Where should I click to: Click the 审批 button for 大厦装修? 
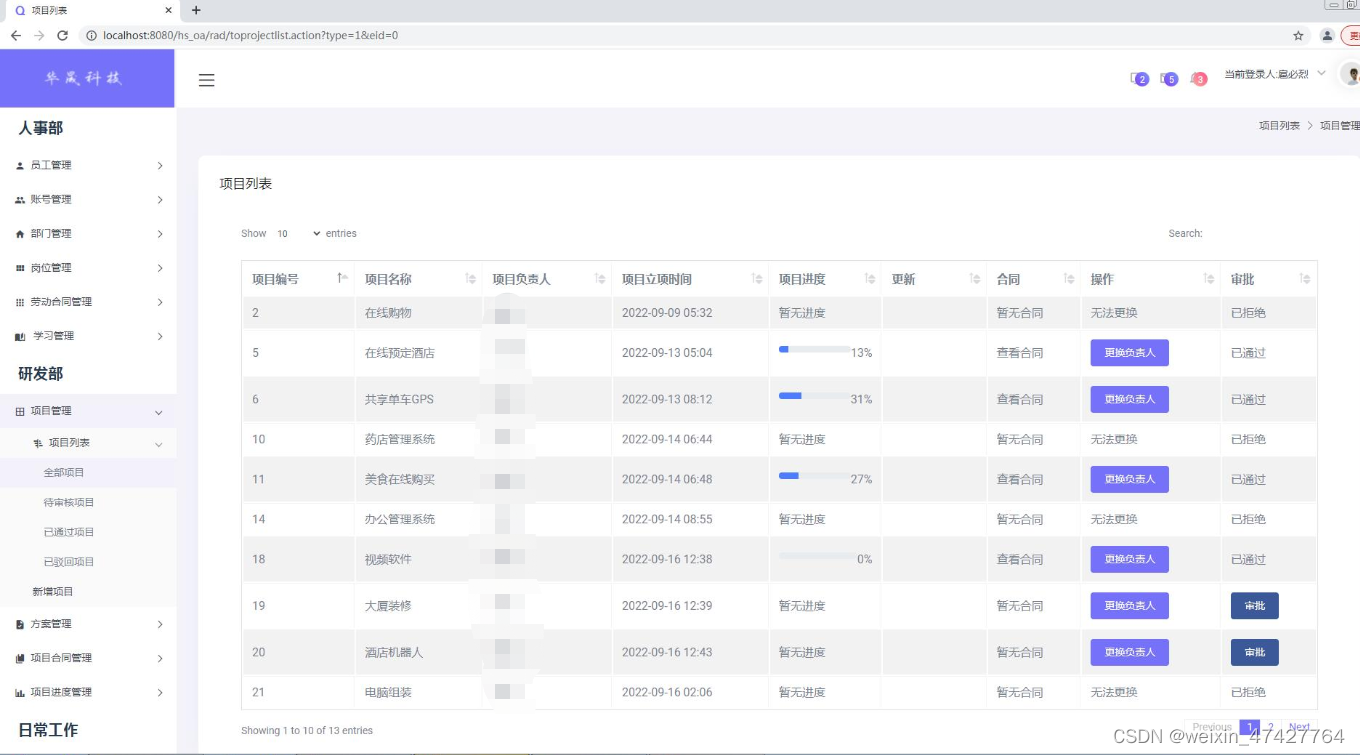pyautogui.click(x=1254, y=605)
